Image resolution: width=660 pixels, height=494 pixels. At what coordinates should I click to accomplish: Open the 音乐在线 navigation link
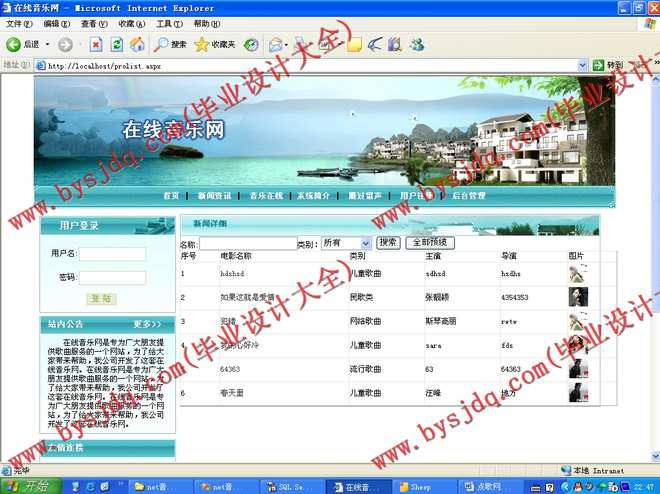(x=267, y=196)
